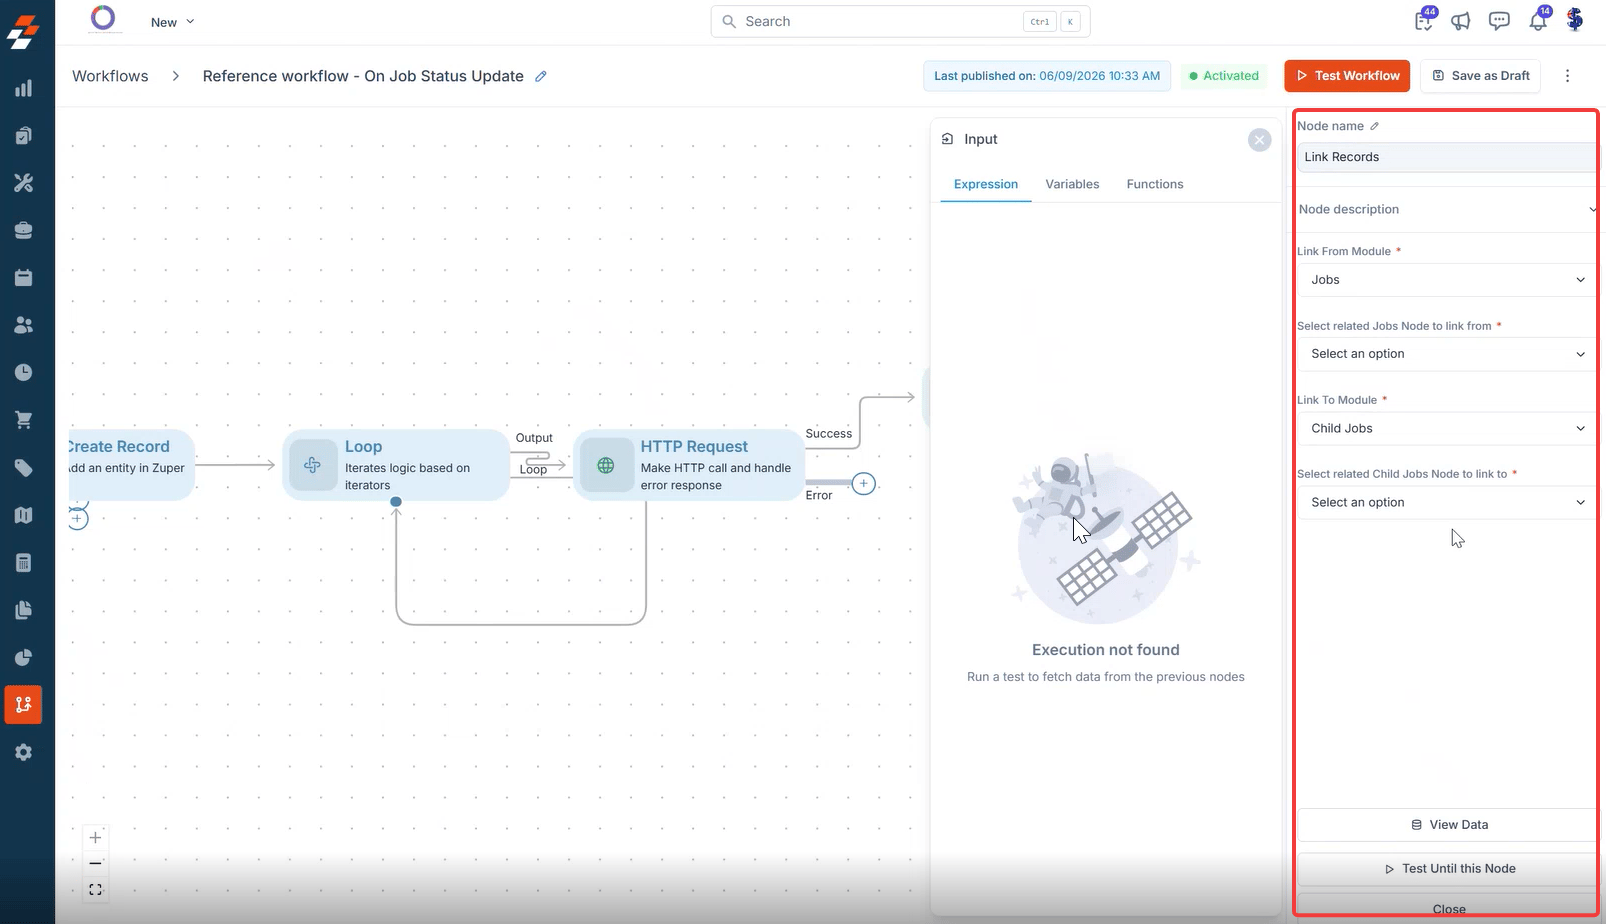1606x924 pixels.
Task: Open the people group icon in sidebar
Action: (23, 325)
